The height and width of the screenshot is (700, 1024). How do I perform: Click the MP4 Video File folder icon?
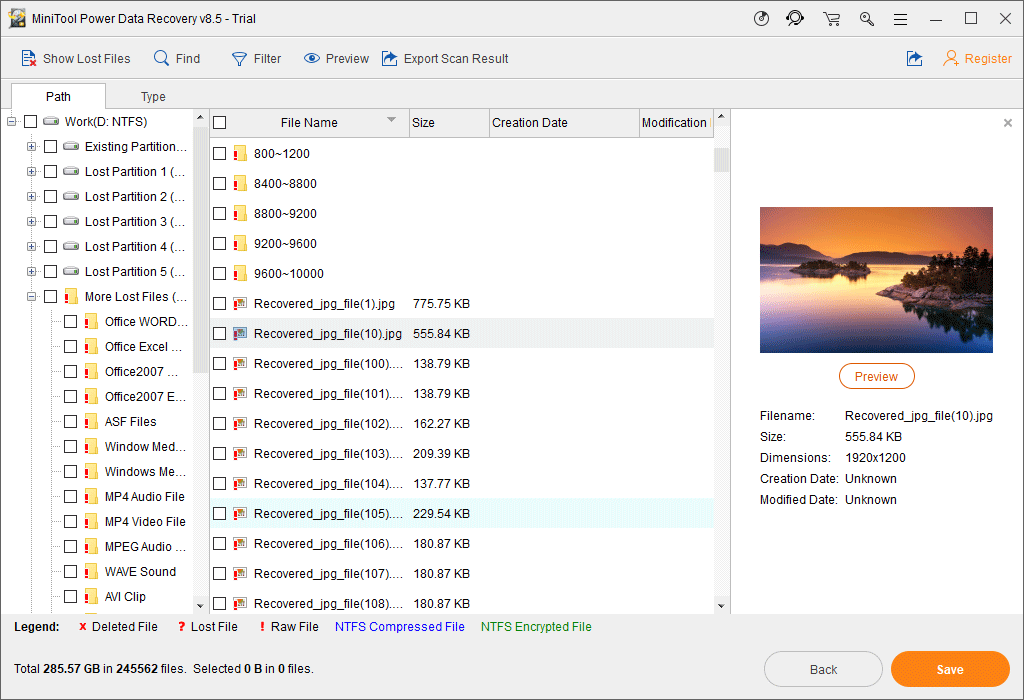point(91,522)
